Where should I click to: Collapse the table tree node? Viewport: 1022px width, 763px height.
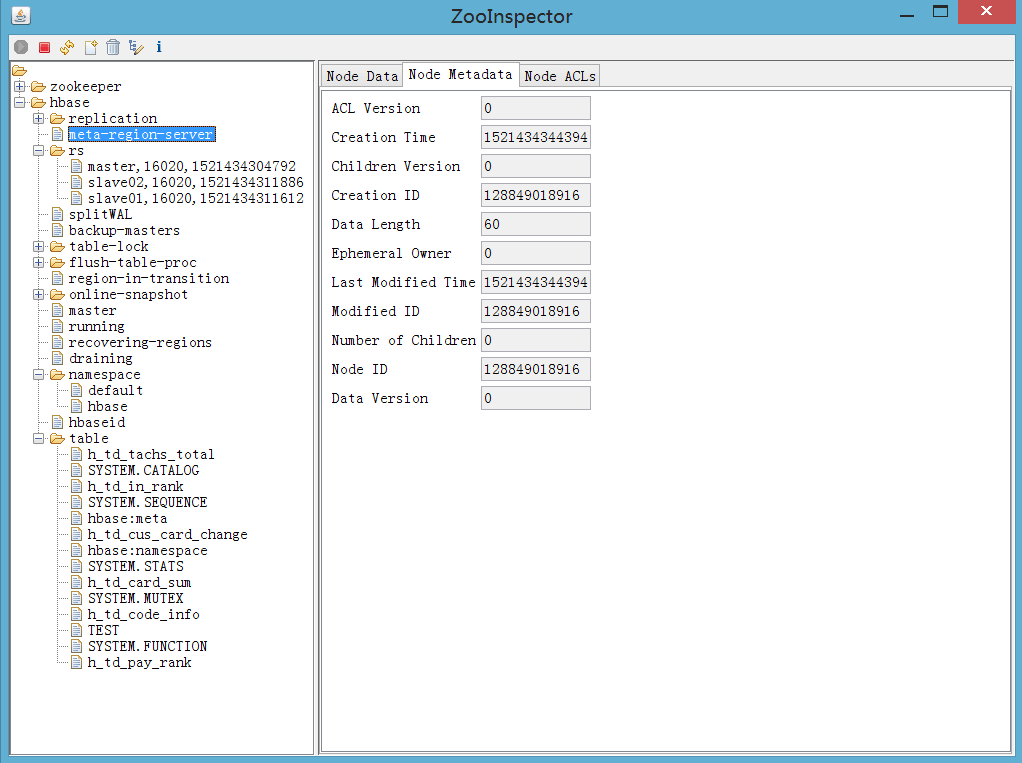click(x=38, y=439)
